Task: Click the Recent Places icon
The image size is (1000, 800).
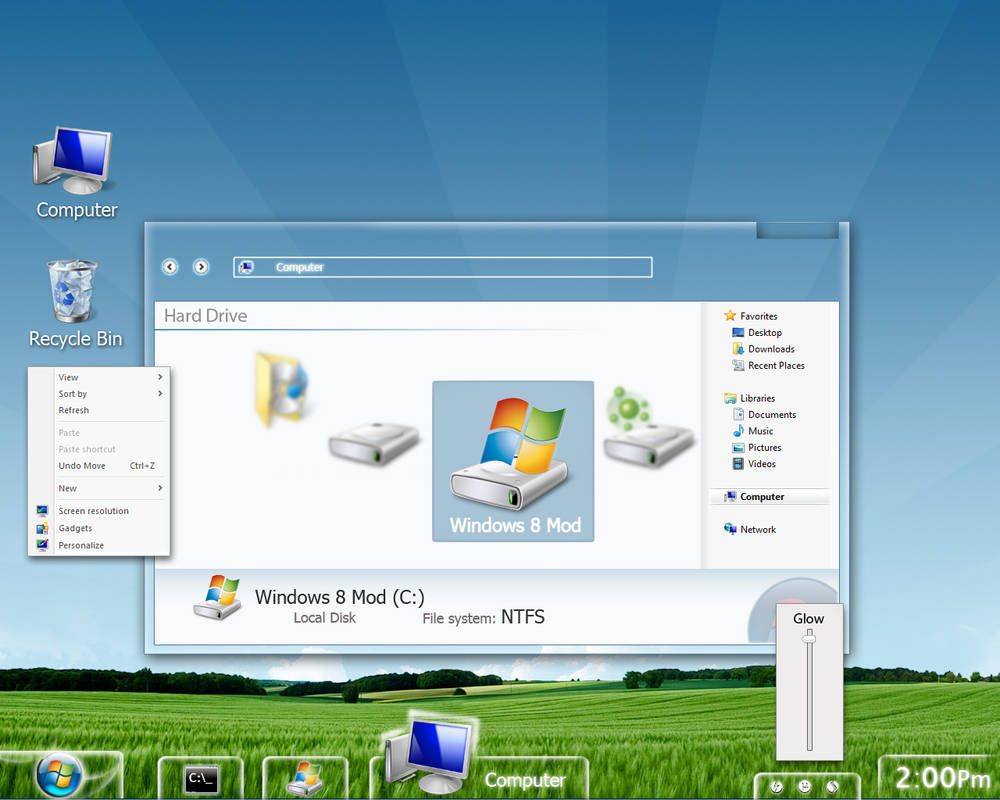Action: pos(739,366)
